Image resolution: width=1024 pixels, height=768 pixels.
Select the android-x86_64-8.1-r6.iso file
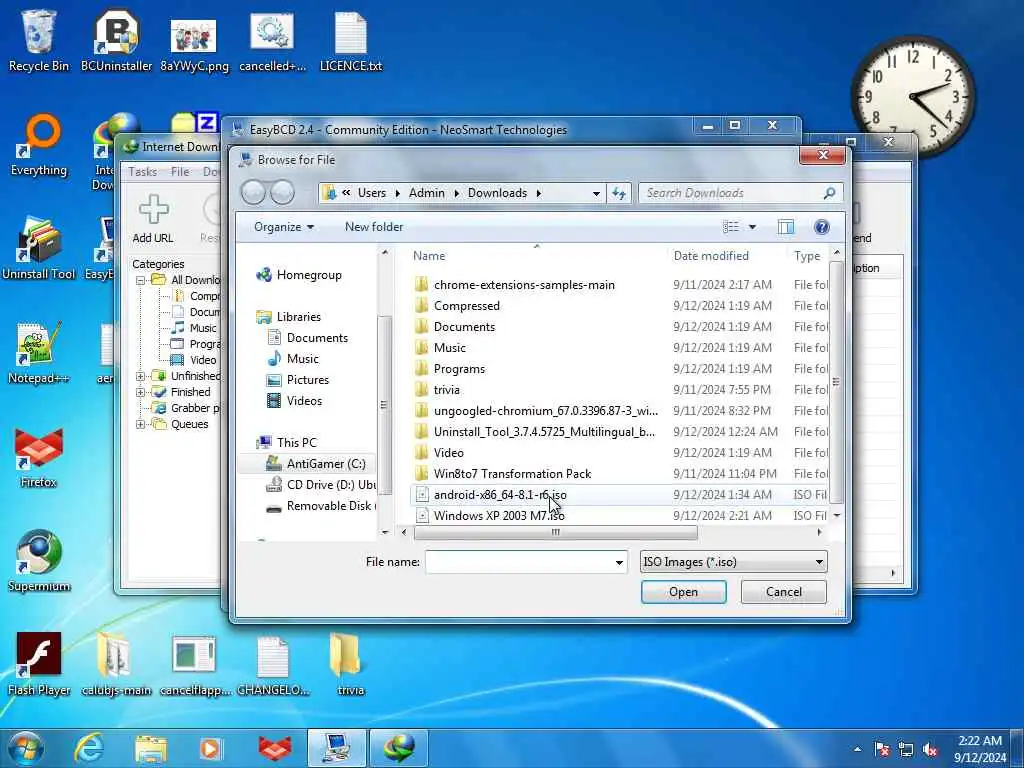click(500, 495)
